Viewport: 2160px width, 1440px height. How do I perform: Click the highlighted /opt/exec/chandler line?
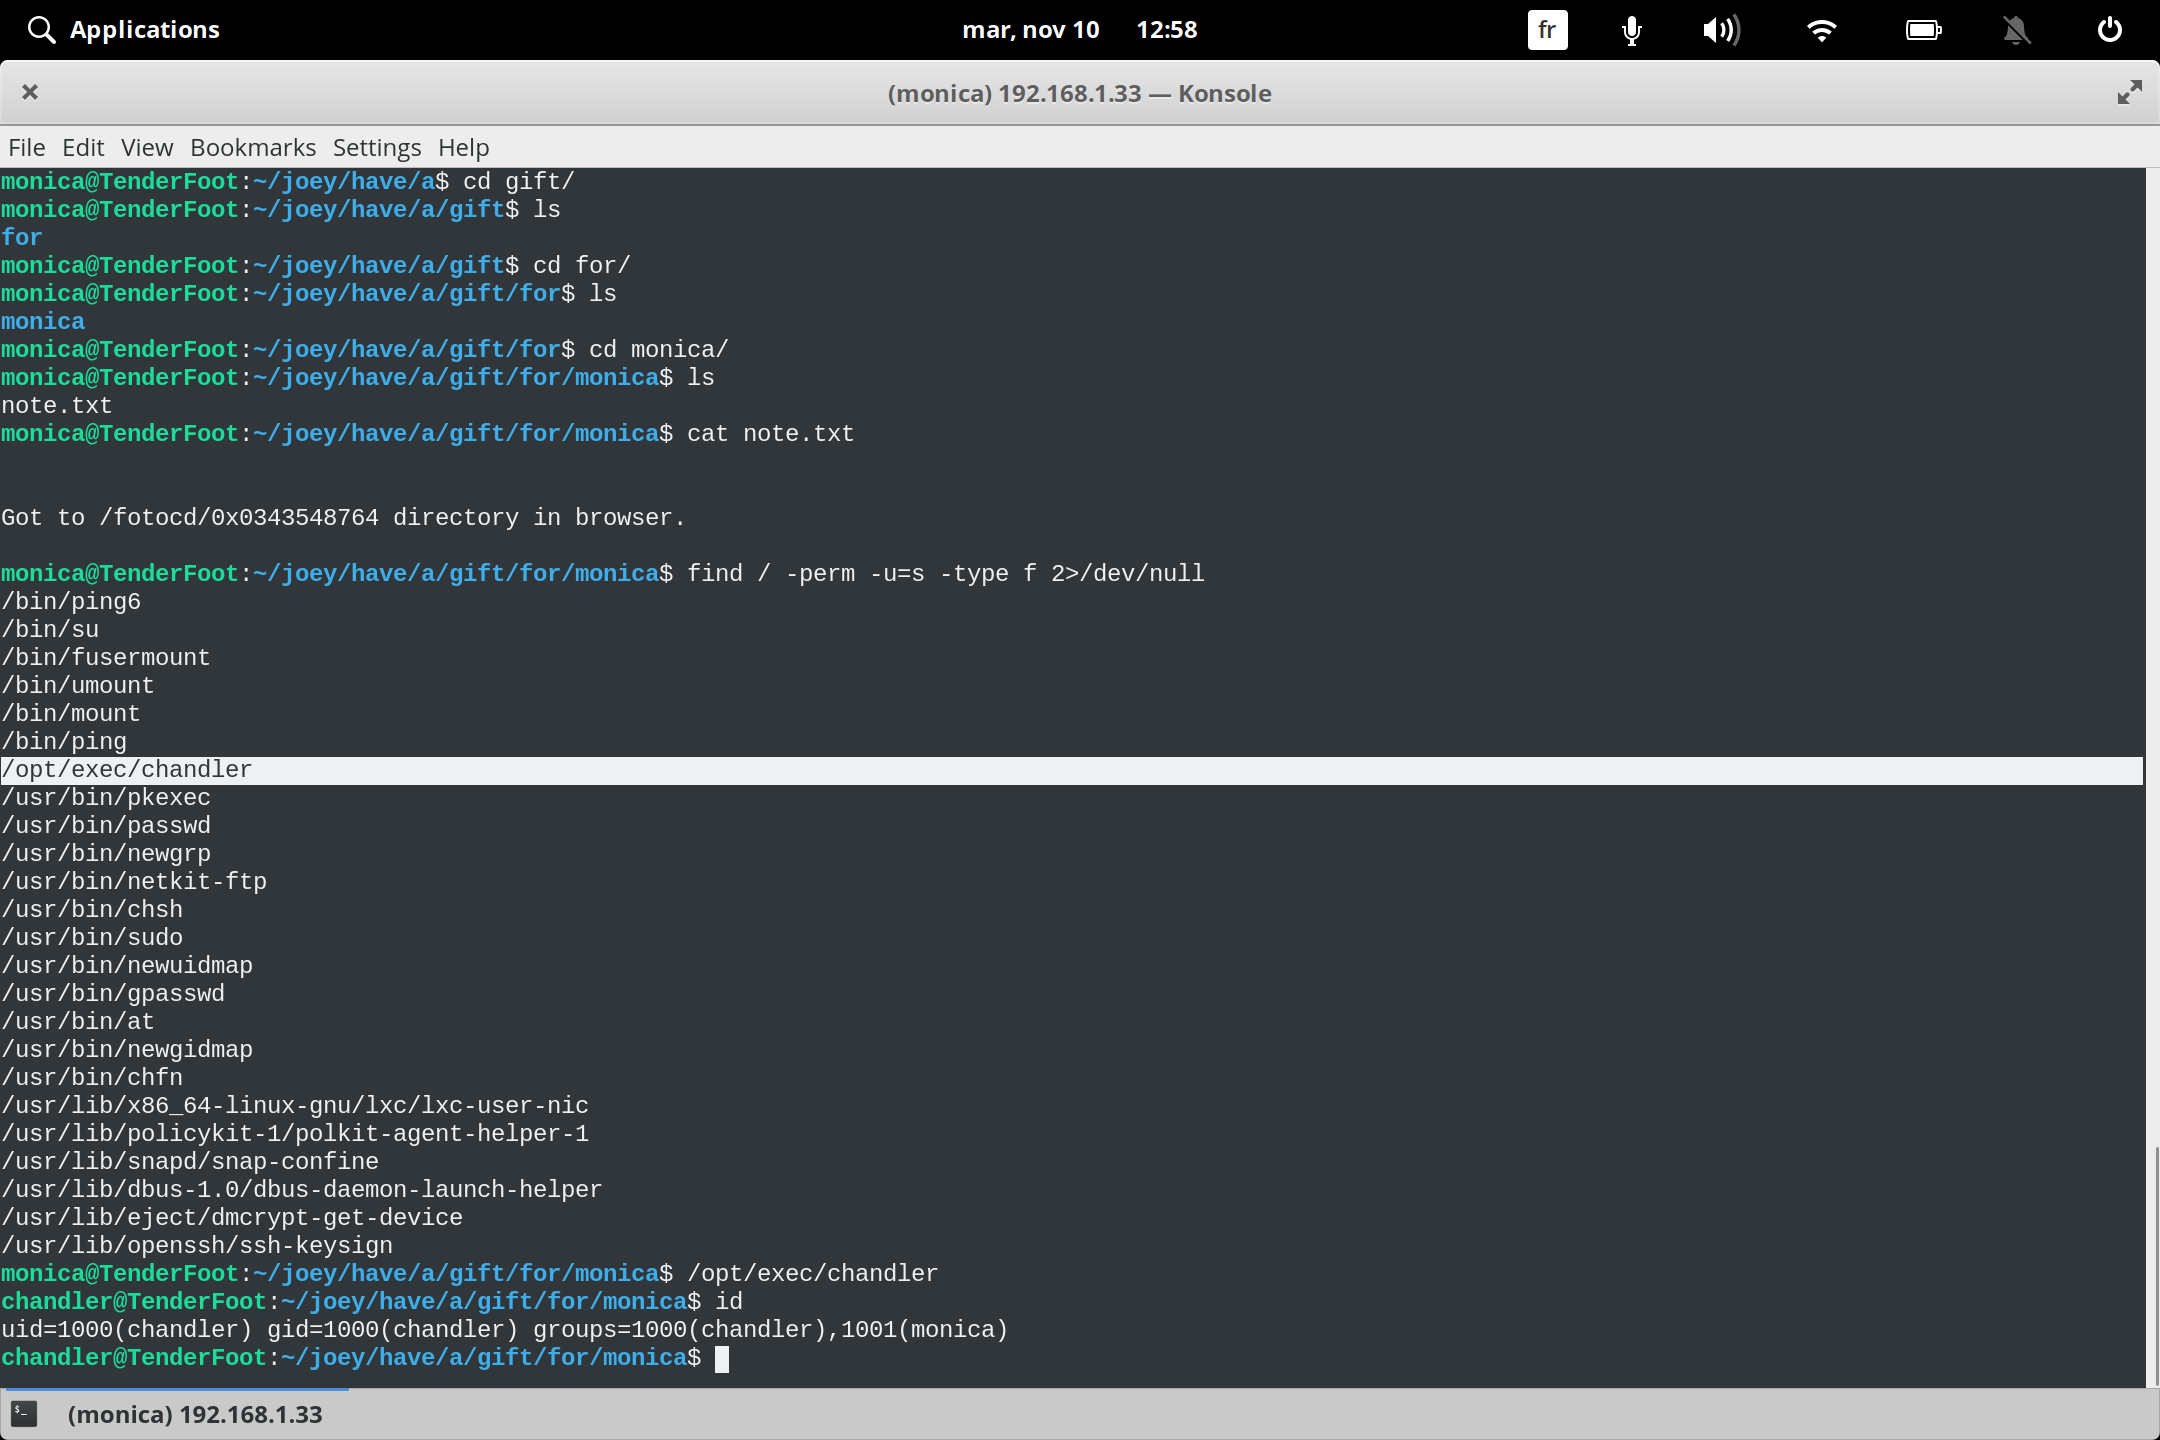[128, 769]
